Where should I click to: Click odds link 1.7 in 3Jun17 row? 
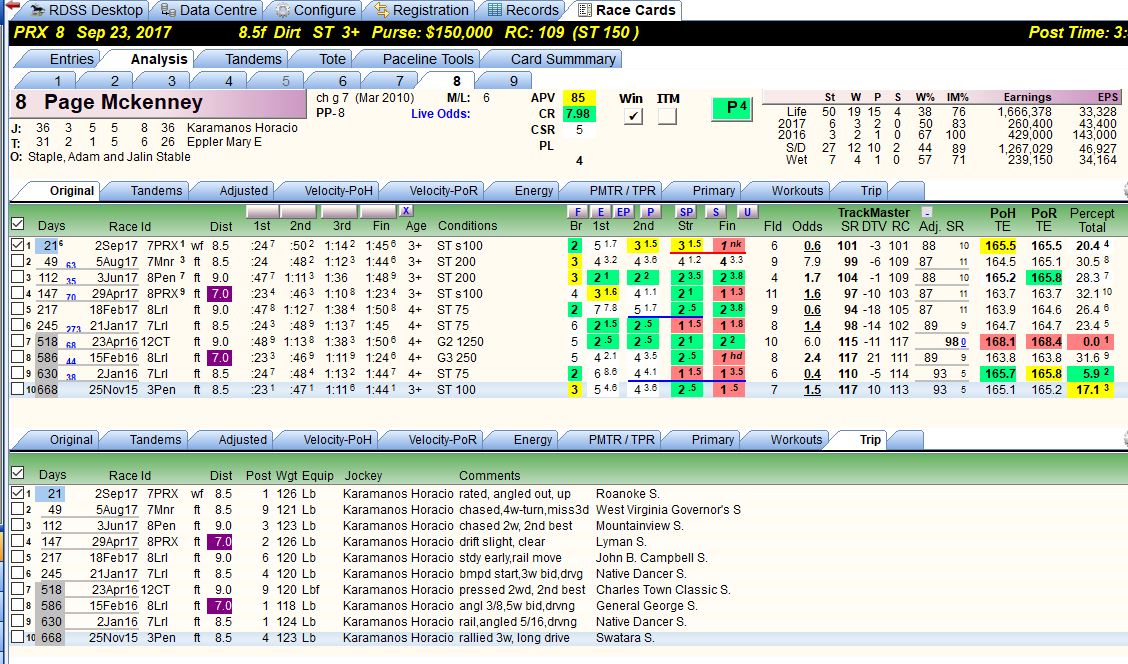coord(812,278)
